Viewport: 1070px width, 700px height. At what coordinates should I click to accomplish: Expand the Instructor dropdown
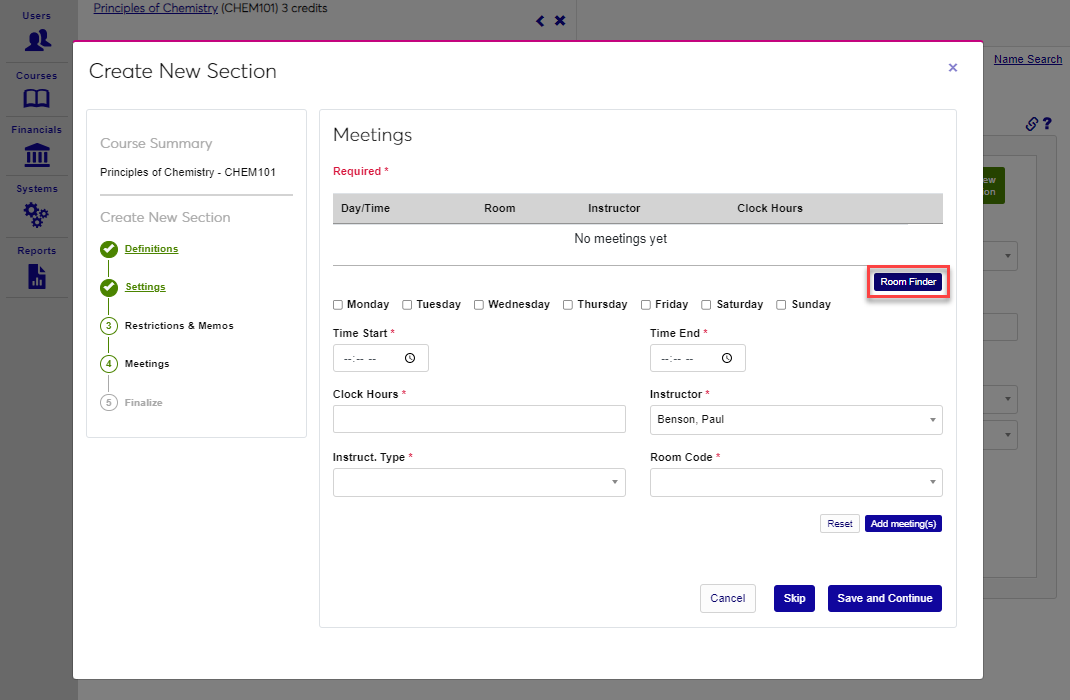point(796,420)
